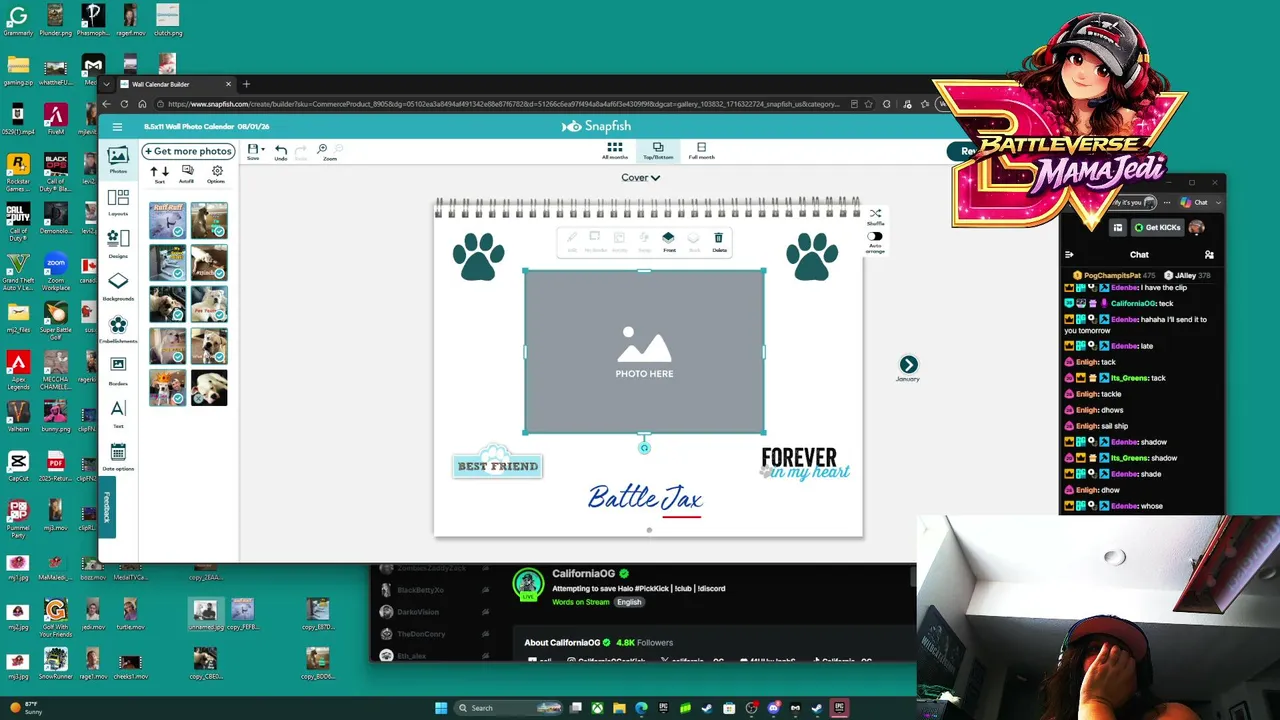1280x720 pixels.
Task: Select the Best Friend embellishment sticker
Action: [x=498, y=463]
